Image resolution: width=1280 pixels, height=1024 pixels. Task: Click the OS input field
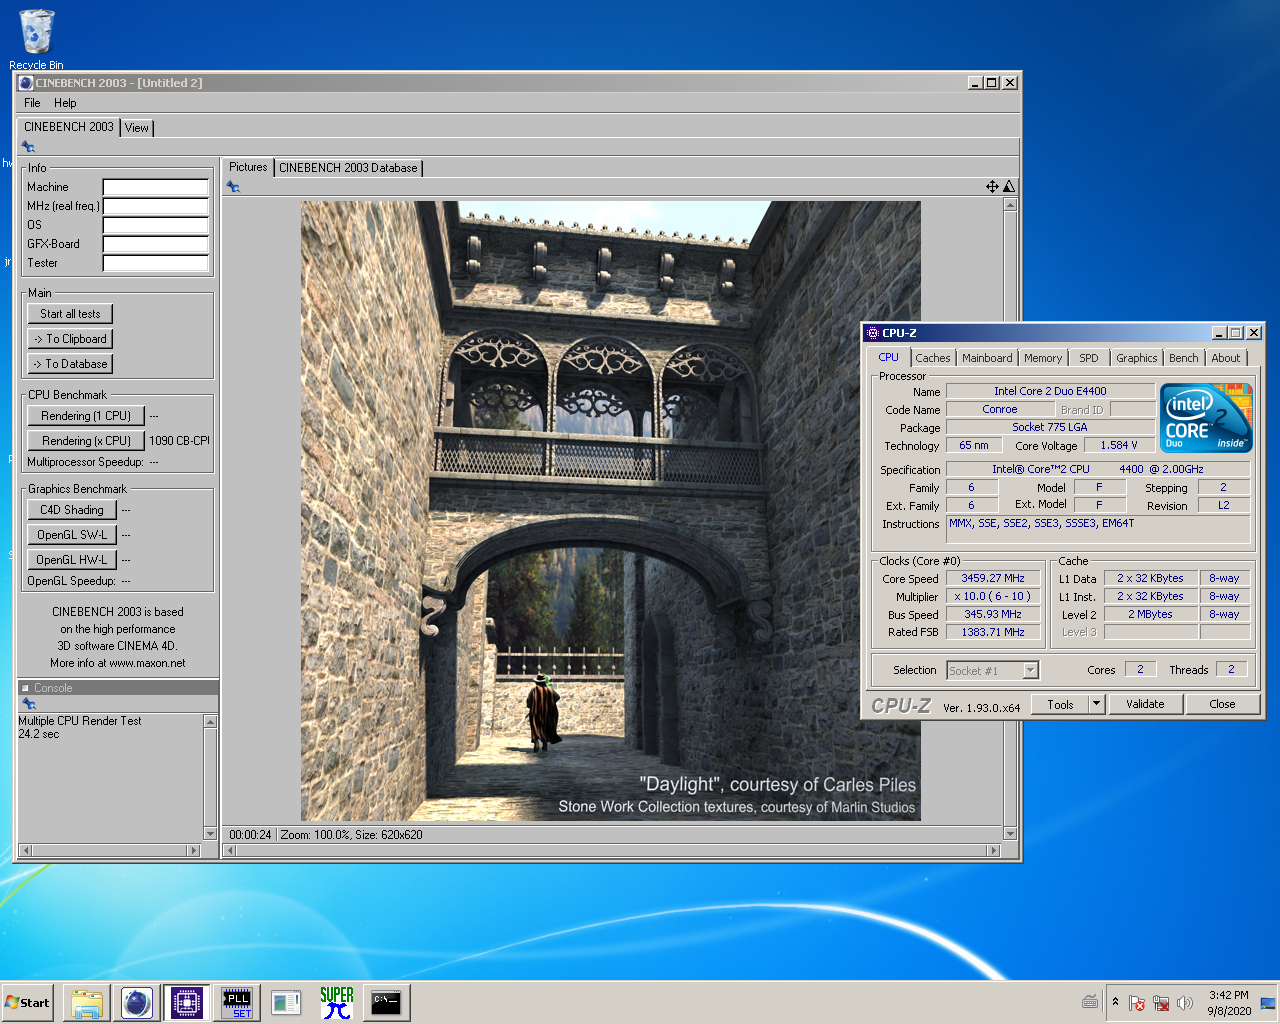coord(156,225)
